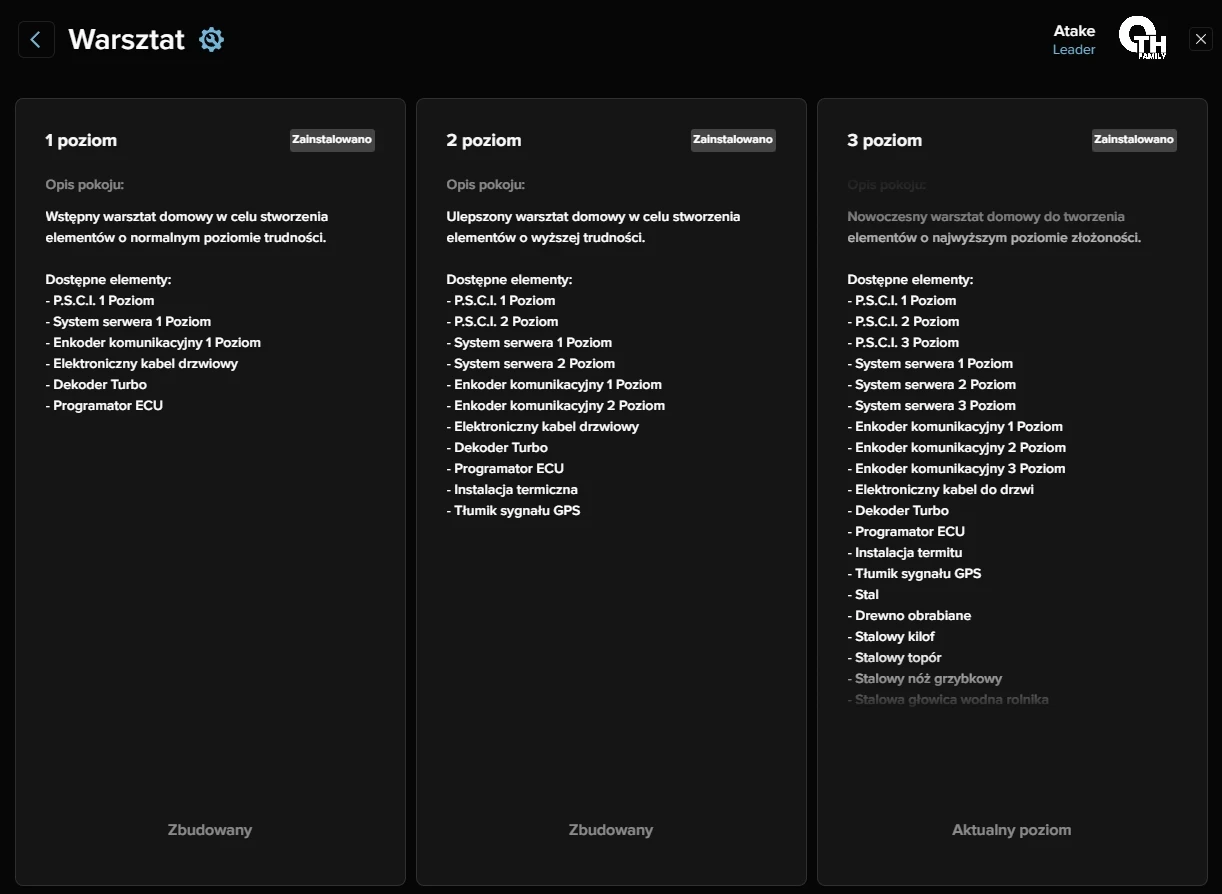Select the 1 poziom card title
1222x894 pixels.
pyautogui.click(x=81, y=141)
